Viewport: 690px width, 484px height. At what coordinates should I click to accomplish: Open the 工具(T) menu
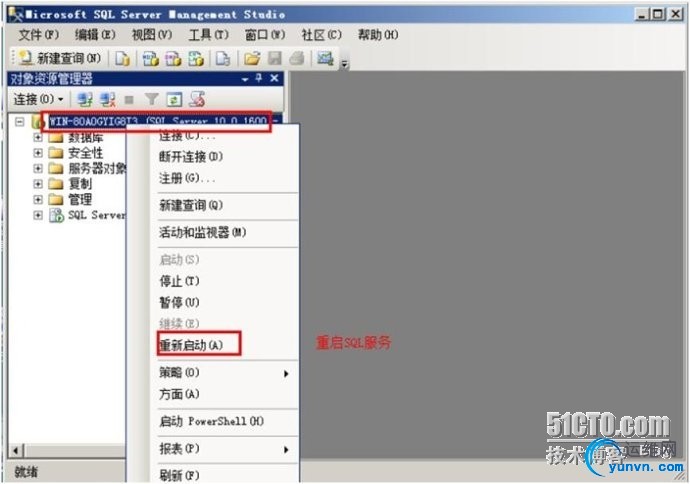pos(209,35)
